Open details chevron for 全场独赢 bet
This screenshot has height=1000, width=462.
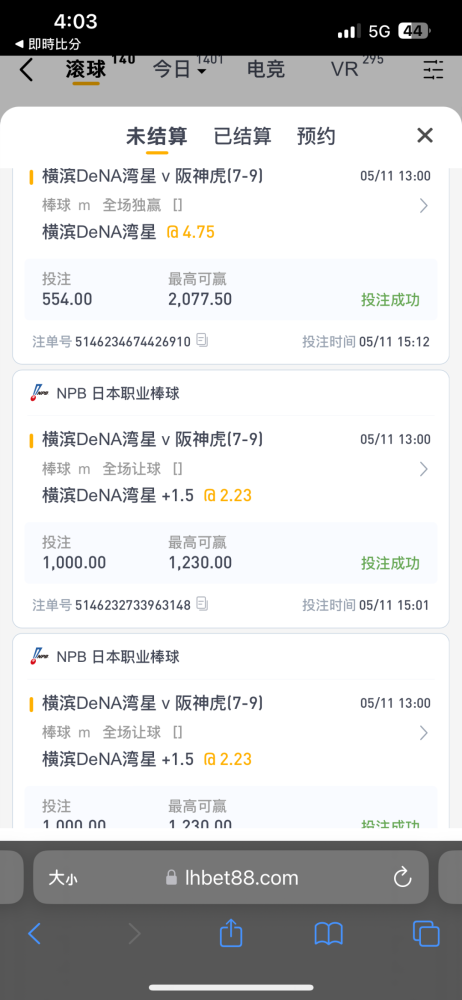coord(423,205)
